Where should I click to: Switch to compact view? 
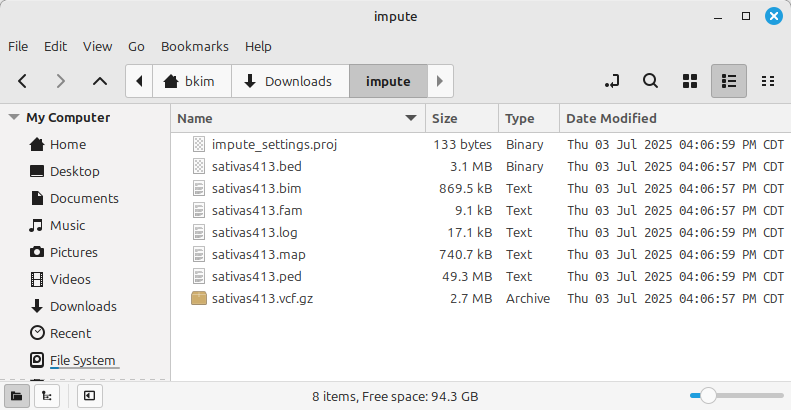click(768, 81)
